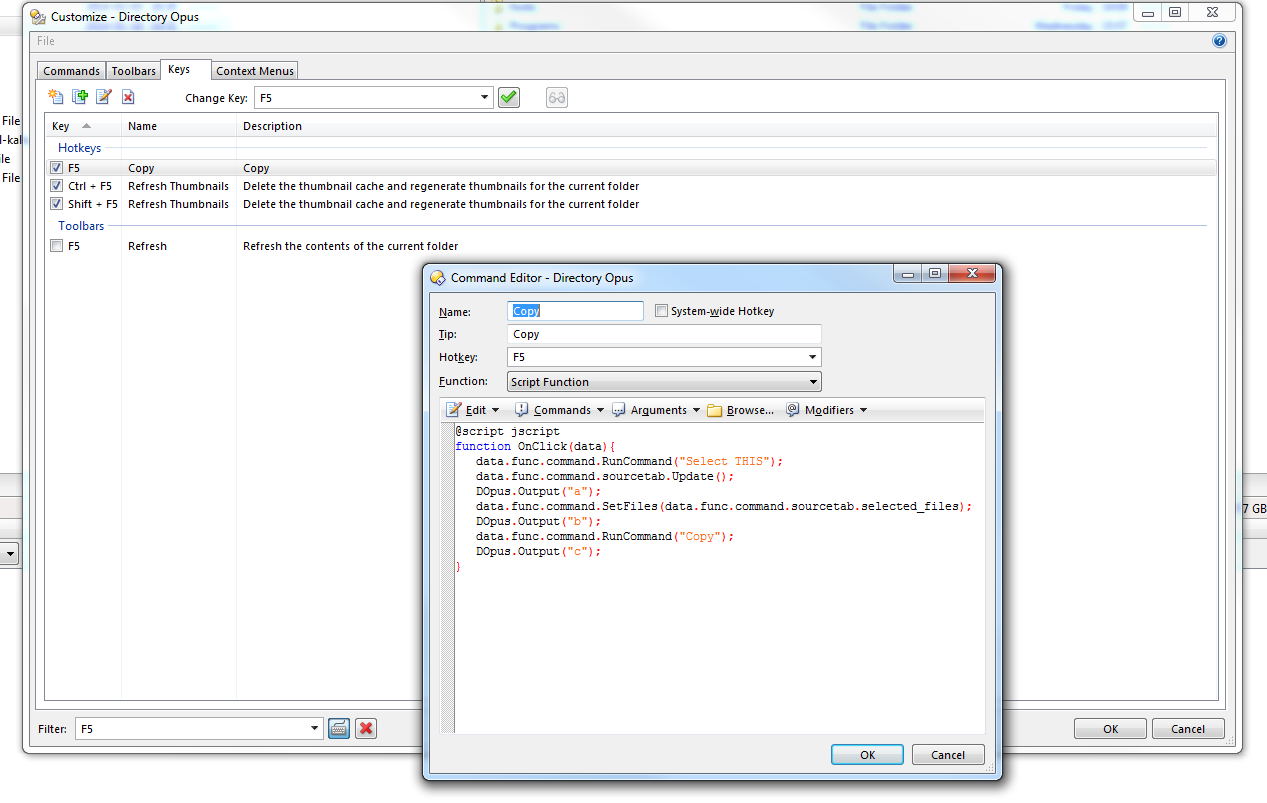The height and width of the screenshot is (803, 1267).
Task: Click the Customize window title bar icon
Action: (x=38, y=17)
